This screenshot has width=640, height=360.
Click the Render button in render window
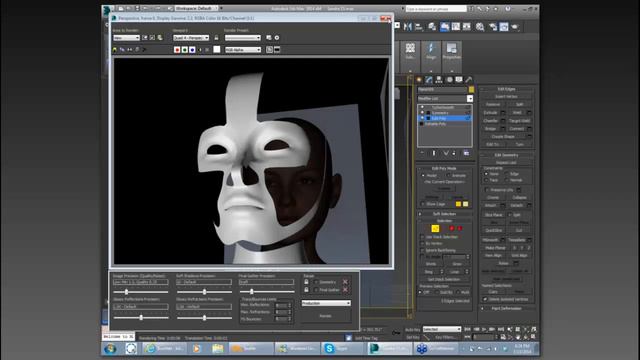(x=325, y=316)
